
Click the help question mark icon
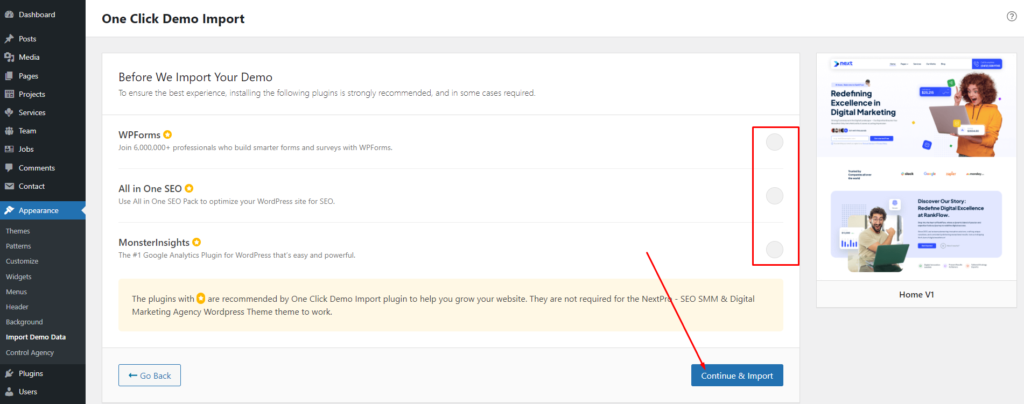pyautogui.click(x=1012, y=16)
